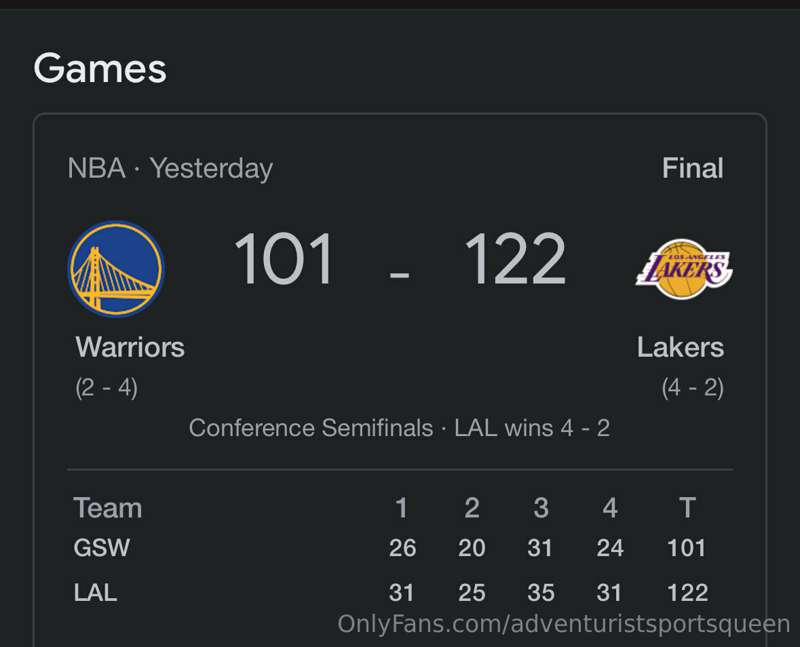Screen dimensions: 800x647
Task: Click the Team column header
Action: (108, 508)
